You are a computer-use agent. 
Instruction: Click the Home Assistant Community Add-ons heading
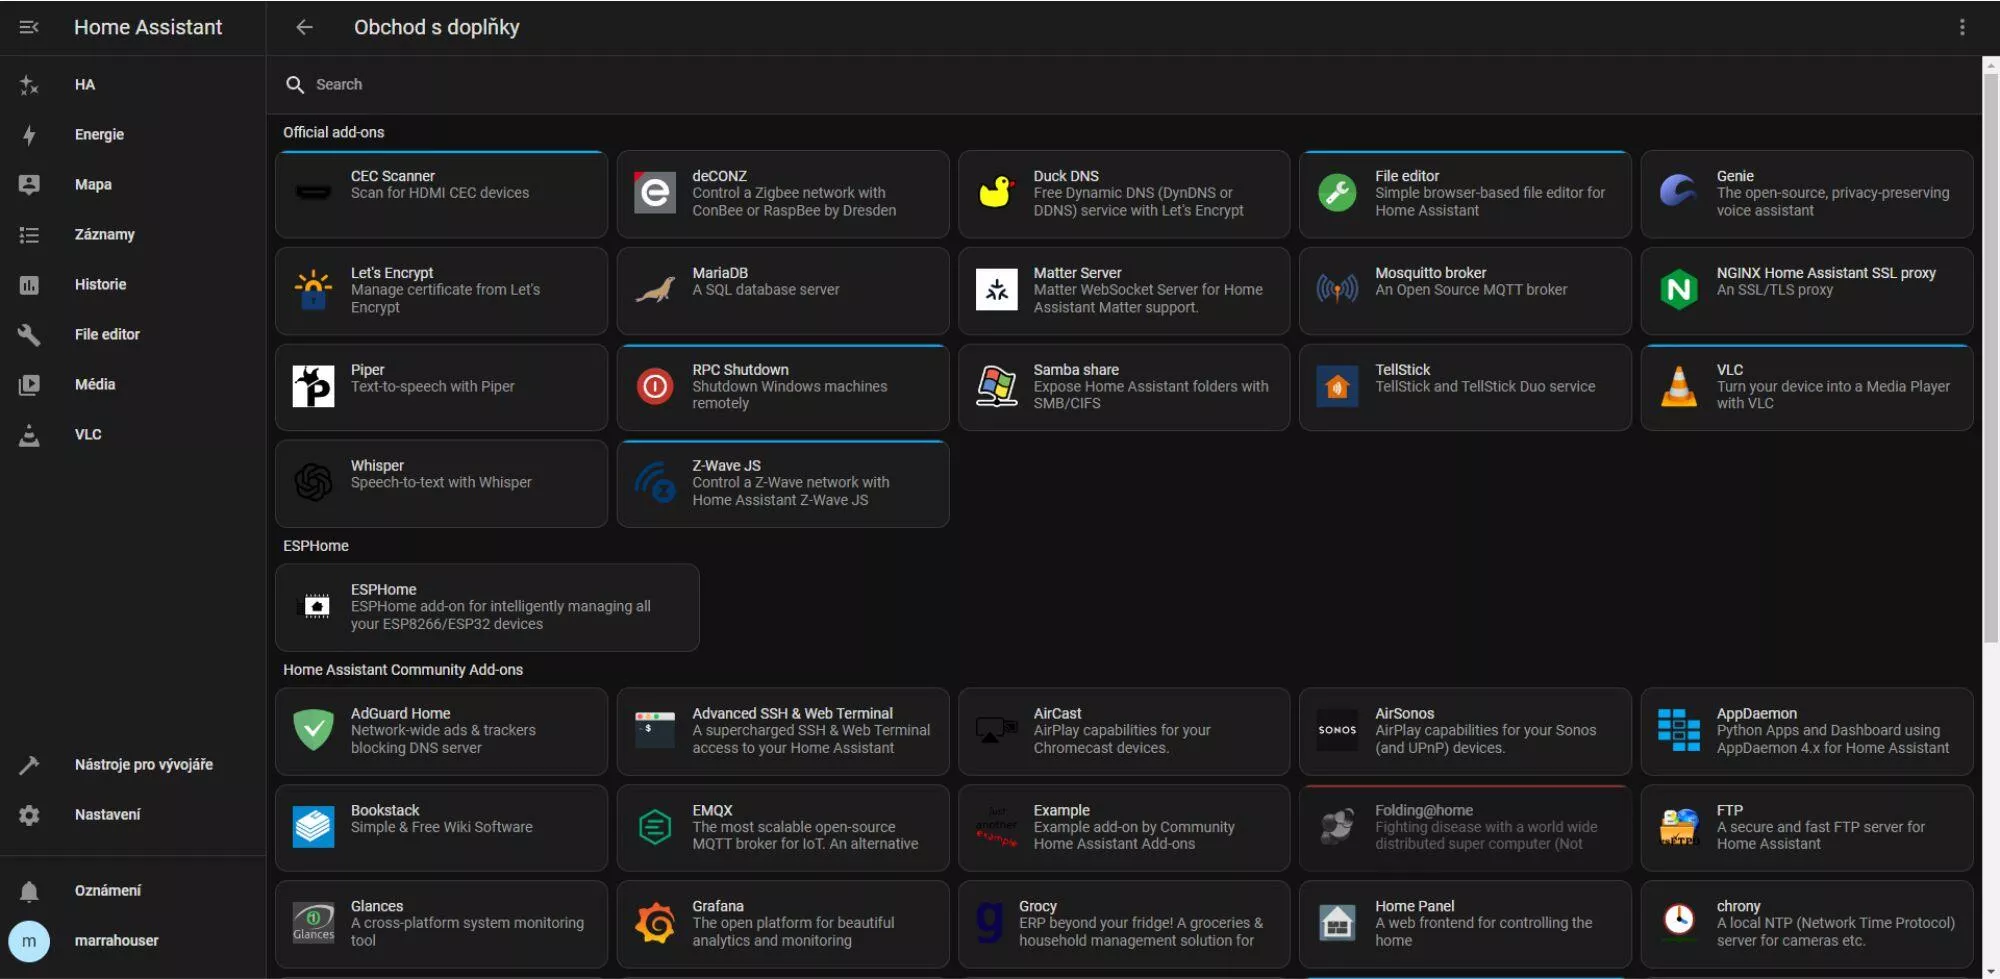pyautogui.click(x=403, y=670)
